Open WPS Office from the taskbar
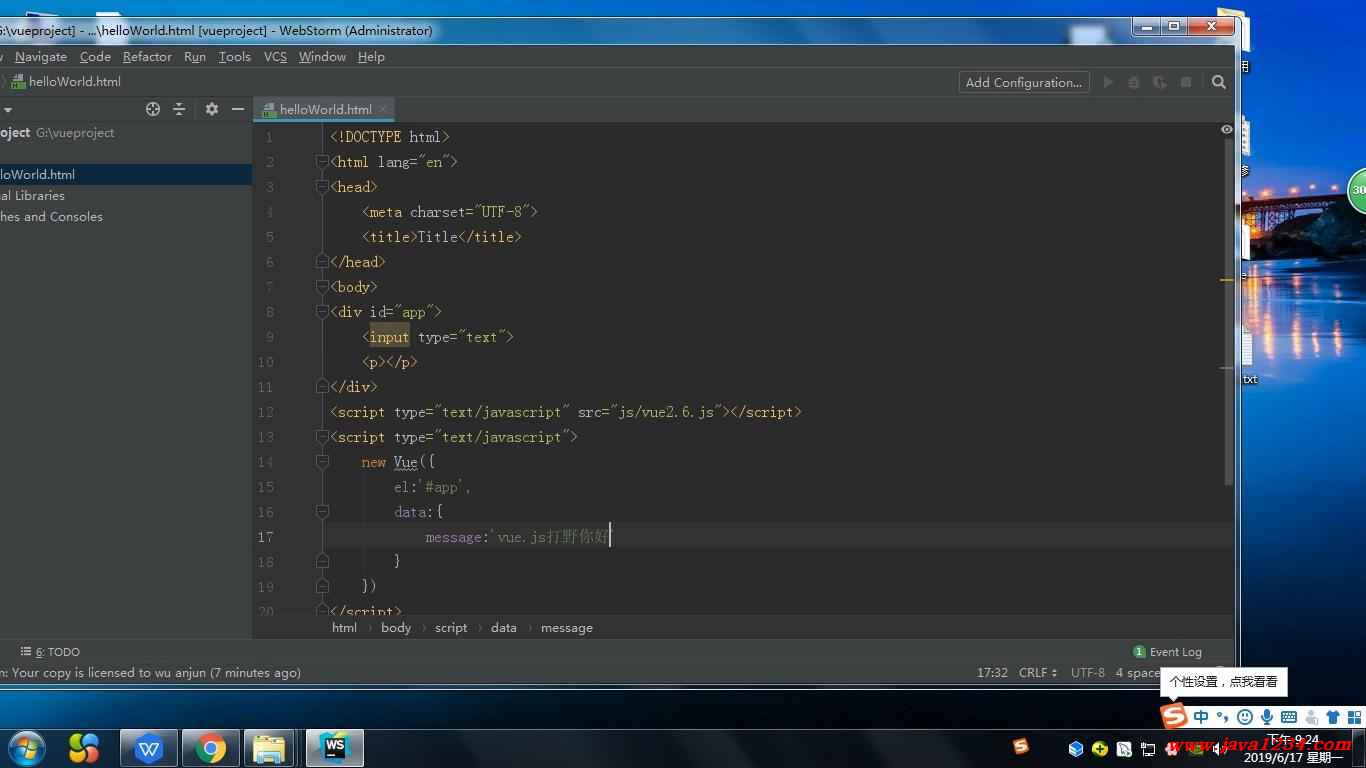 pos(149,748)
